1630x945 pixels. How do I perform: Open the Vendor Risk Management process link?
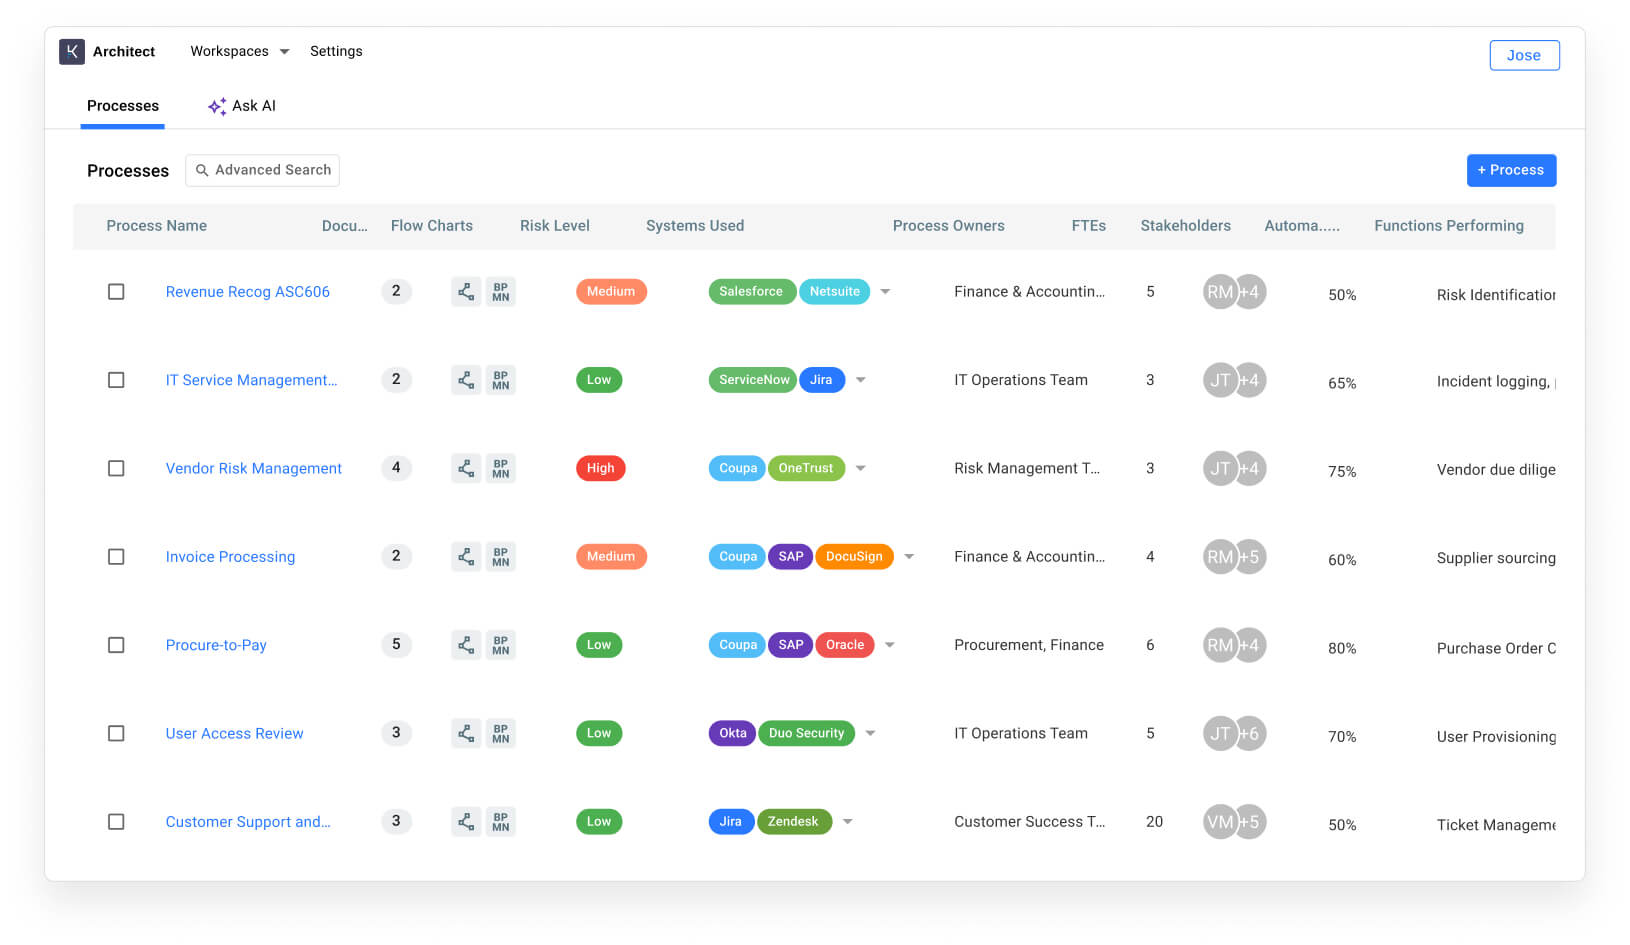point(254,468)
